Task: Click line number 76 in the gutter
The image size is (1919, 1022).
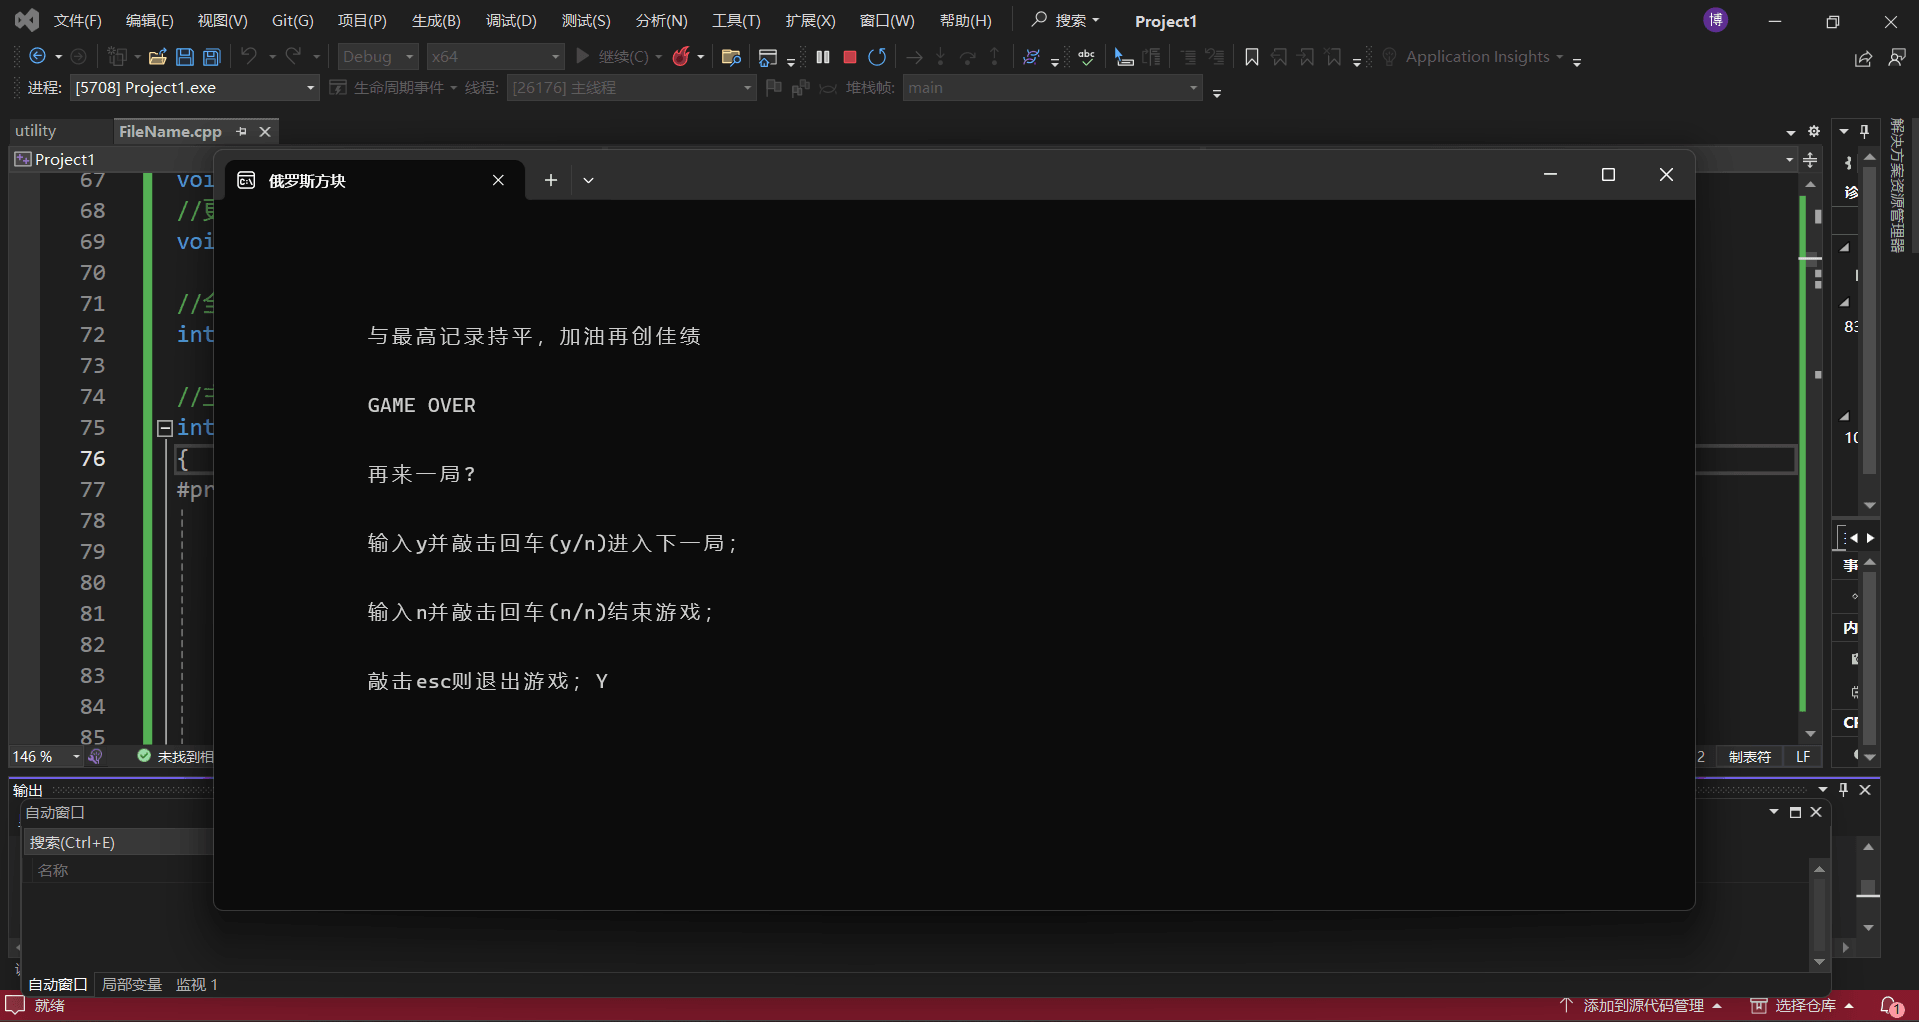Action: pos(92,459)
